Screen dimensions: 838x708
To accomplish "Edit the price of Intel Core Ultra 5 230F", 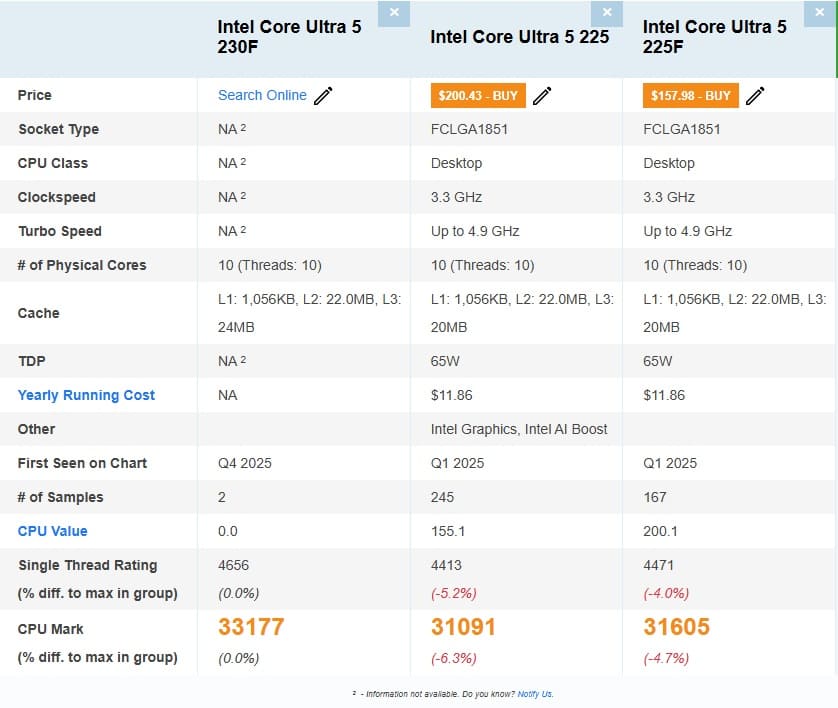I will click(x=322, y=94).
